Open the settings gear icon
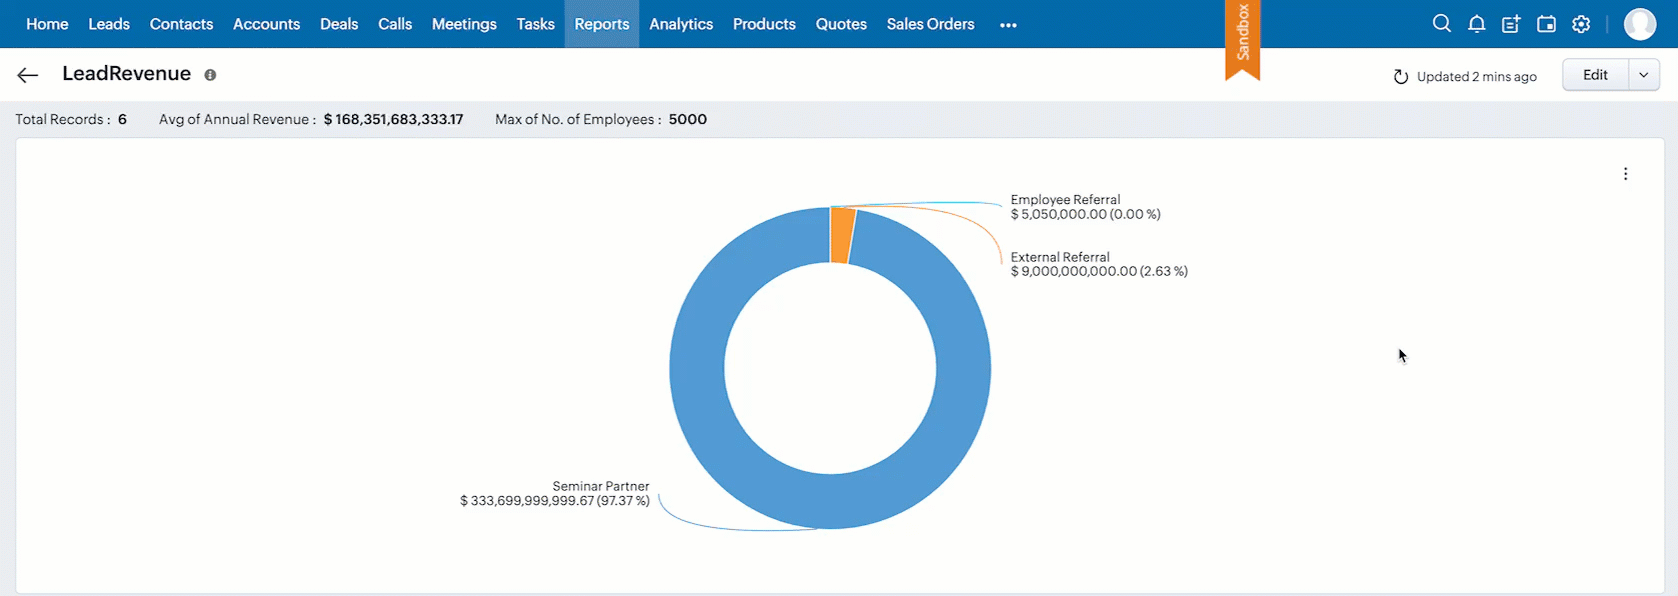 pos(1581,24)
